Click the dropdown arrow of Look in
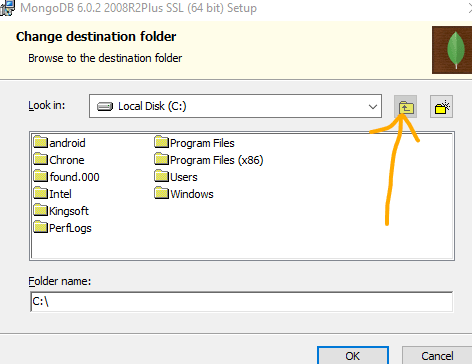Screen dimensions: 472x364 (373, 107)
